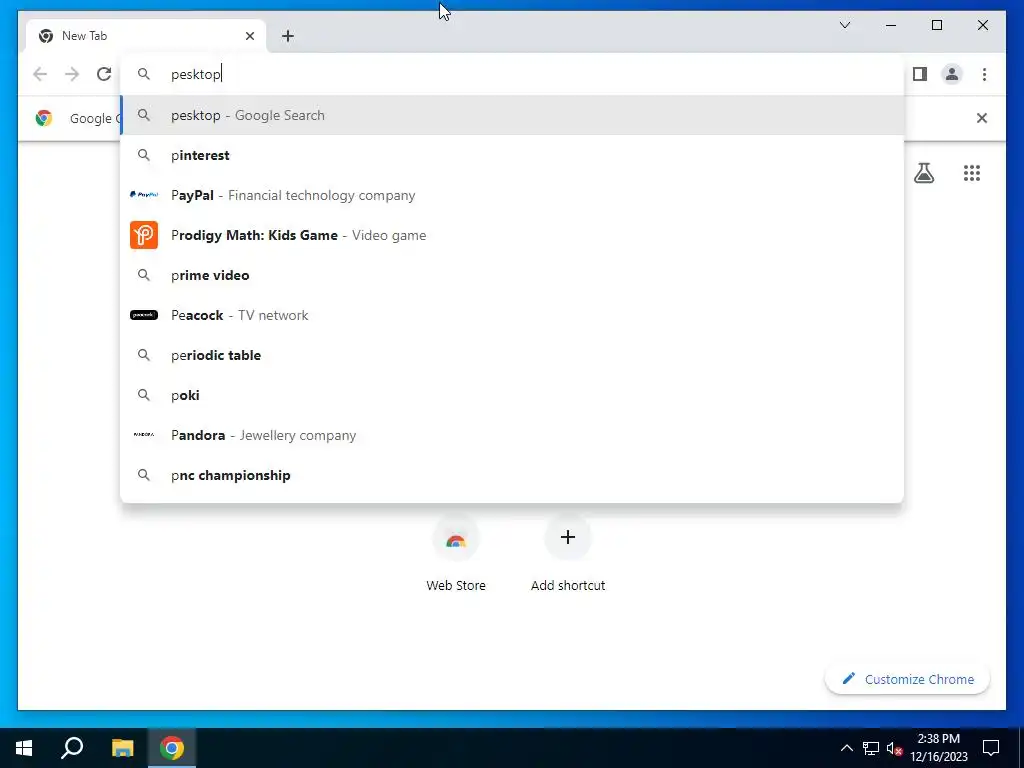This screenshot has height=768, width=1024.
Task: Click the Chrome taskbar icon
Action: point(172,748)
